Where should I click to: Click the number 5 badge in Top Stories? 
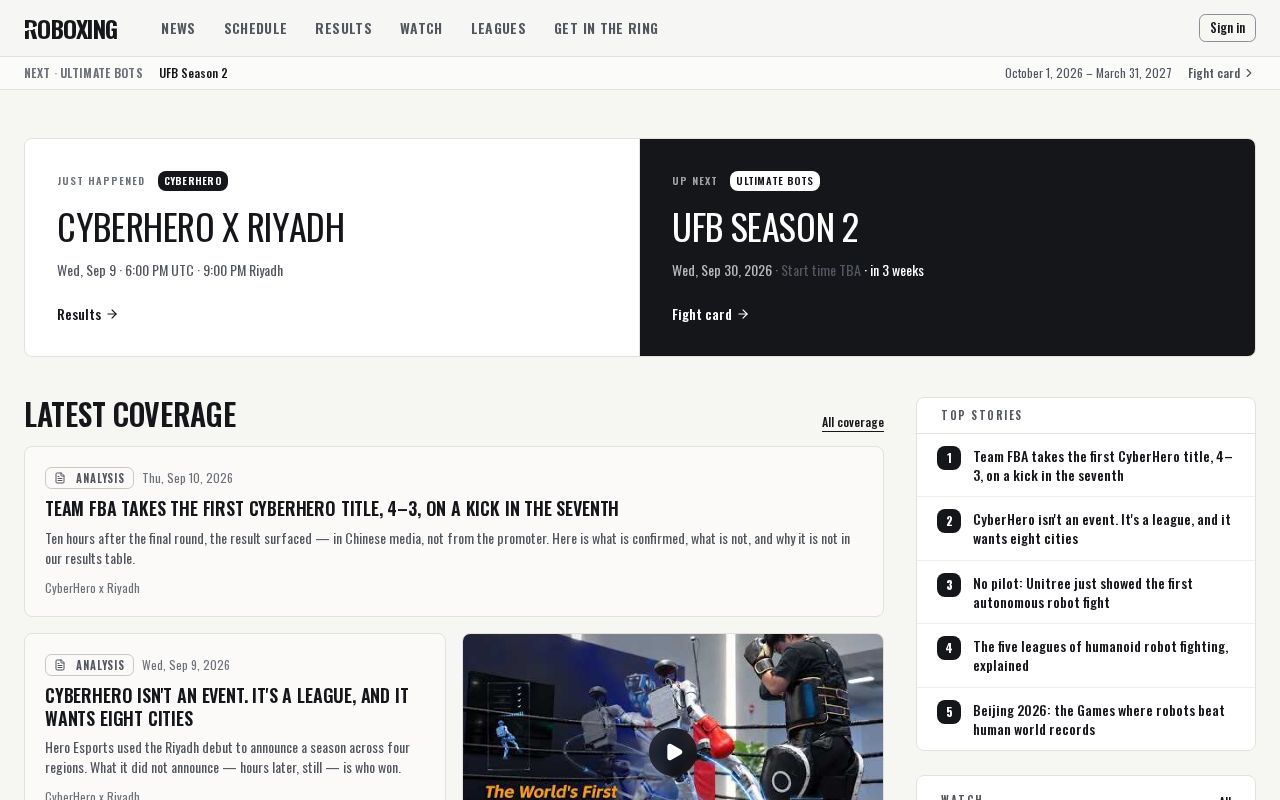(x=949, y=712)
